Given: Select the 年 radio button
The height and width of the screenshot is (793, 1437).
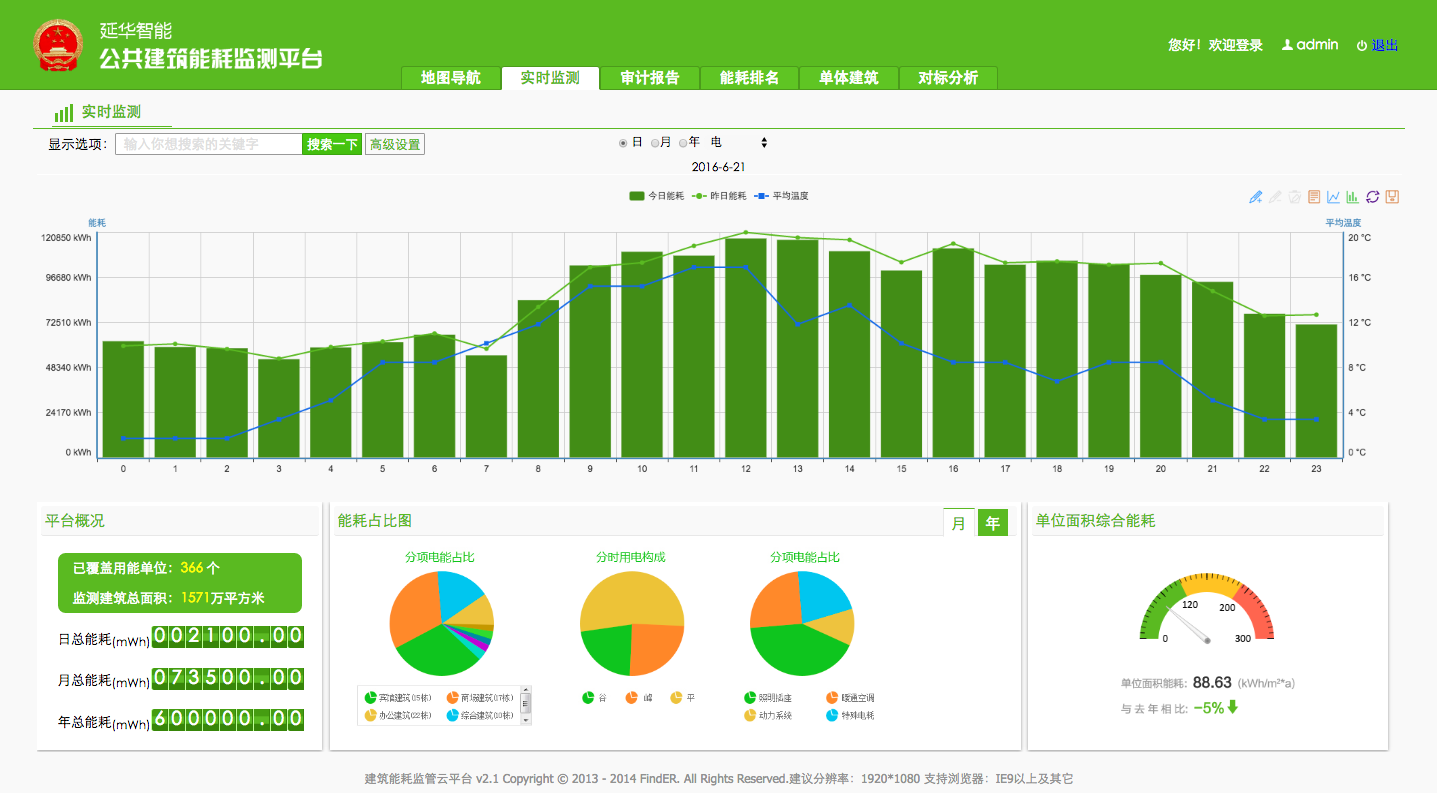Looking at the screenshot, I should coord(683,143).
